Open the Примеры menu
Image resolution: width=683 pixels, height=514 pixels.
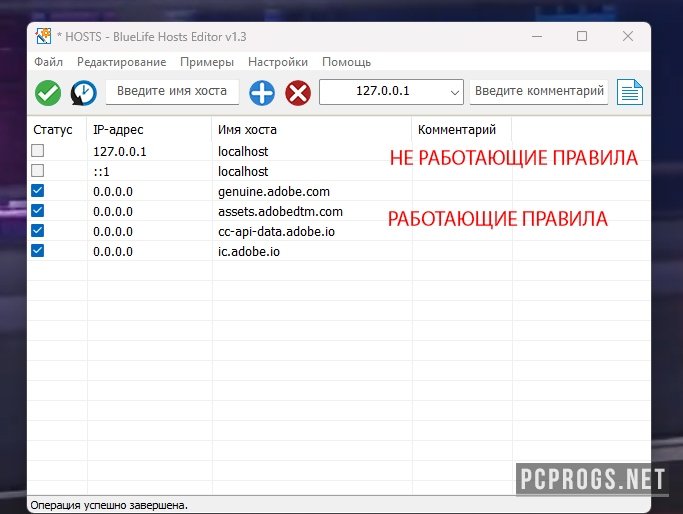click(x=207, y=62)
